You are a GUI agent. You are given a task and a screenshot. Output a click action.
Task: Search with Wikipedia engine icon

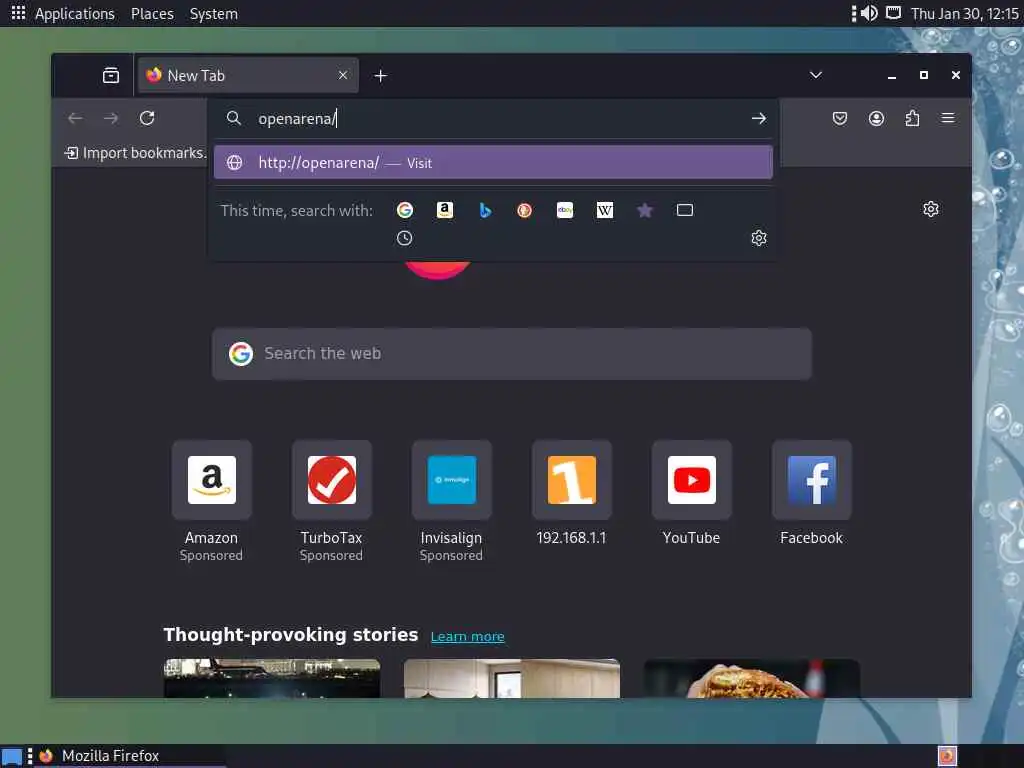point(605,210)
